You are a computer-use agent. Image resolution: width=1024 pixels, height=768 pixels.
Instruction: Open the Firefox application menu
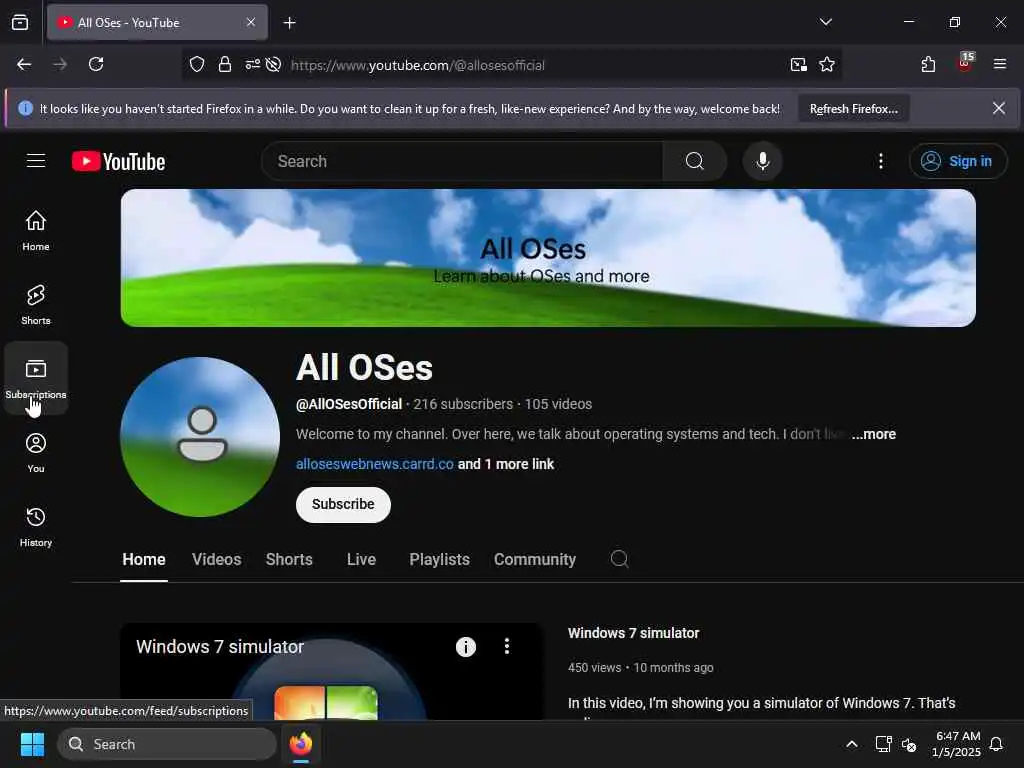pyautogui.click(x=1000, y=64)
